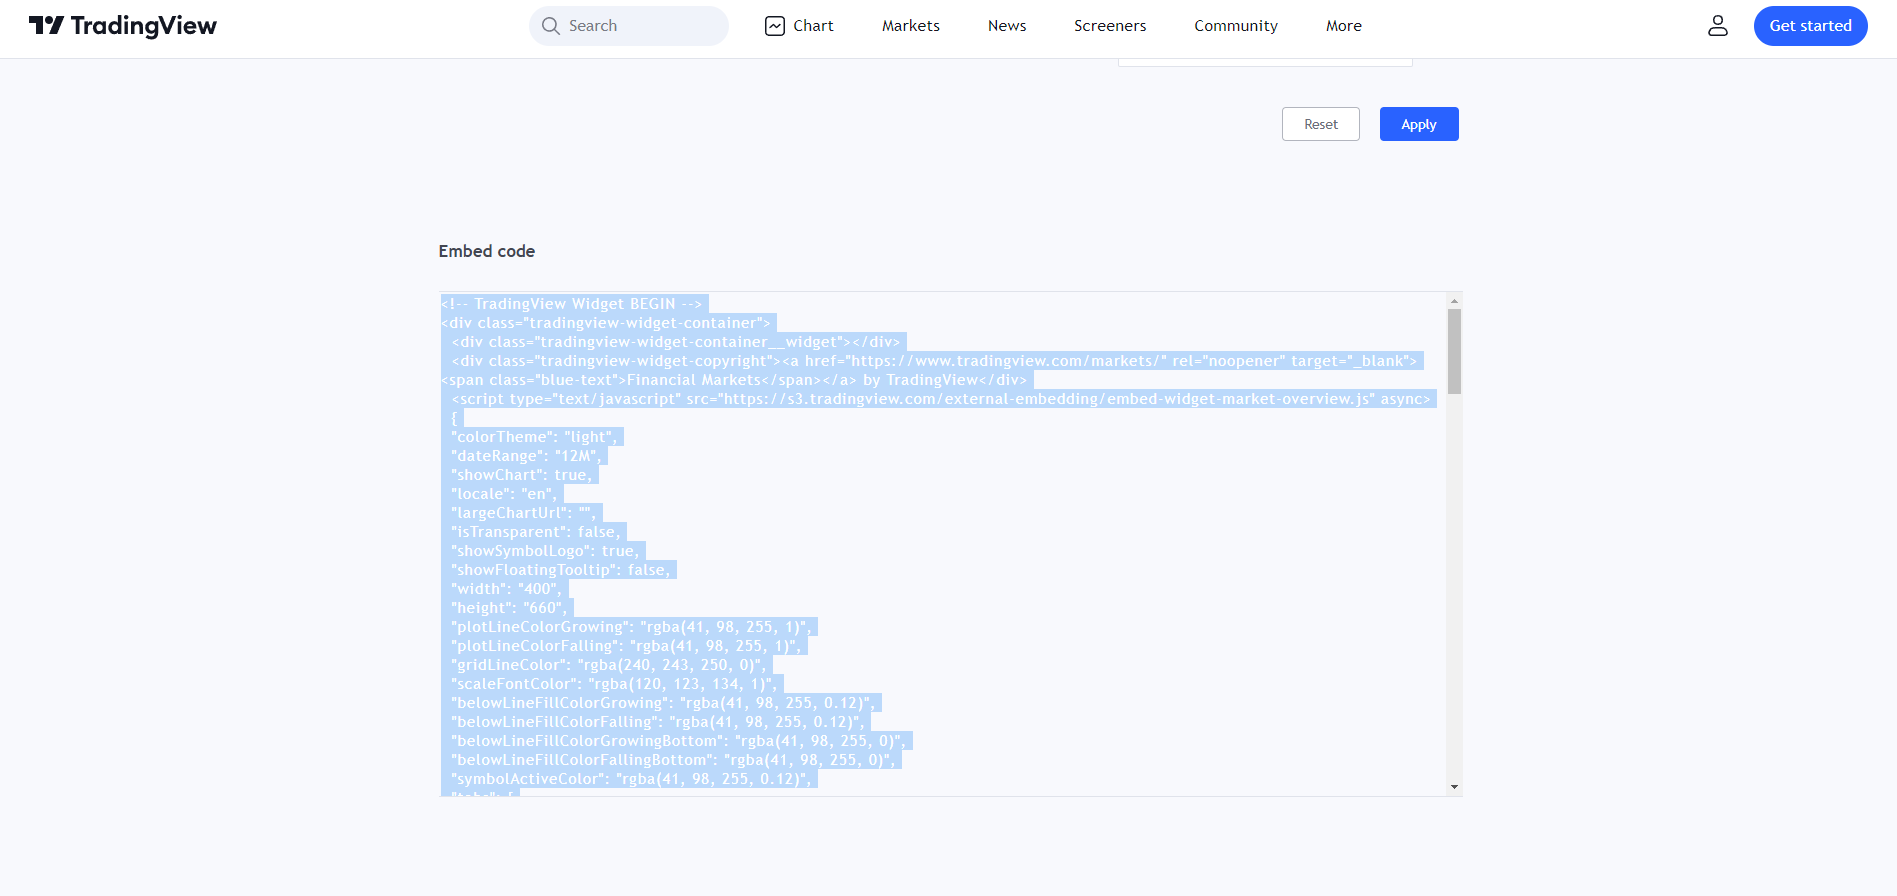Click the "colorTheme" line in embed code
Image resolution: width=1897 pixels, height=896 pixels.
point(535,437)
